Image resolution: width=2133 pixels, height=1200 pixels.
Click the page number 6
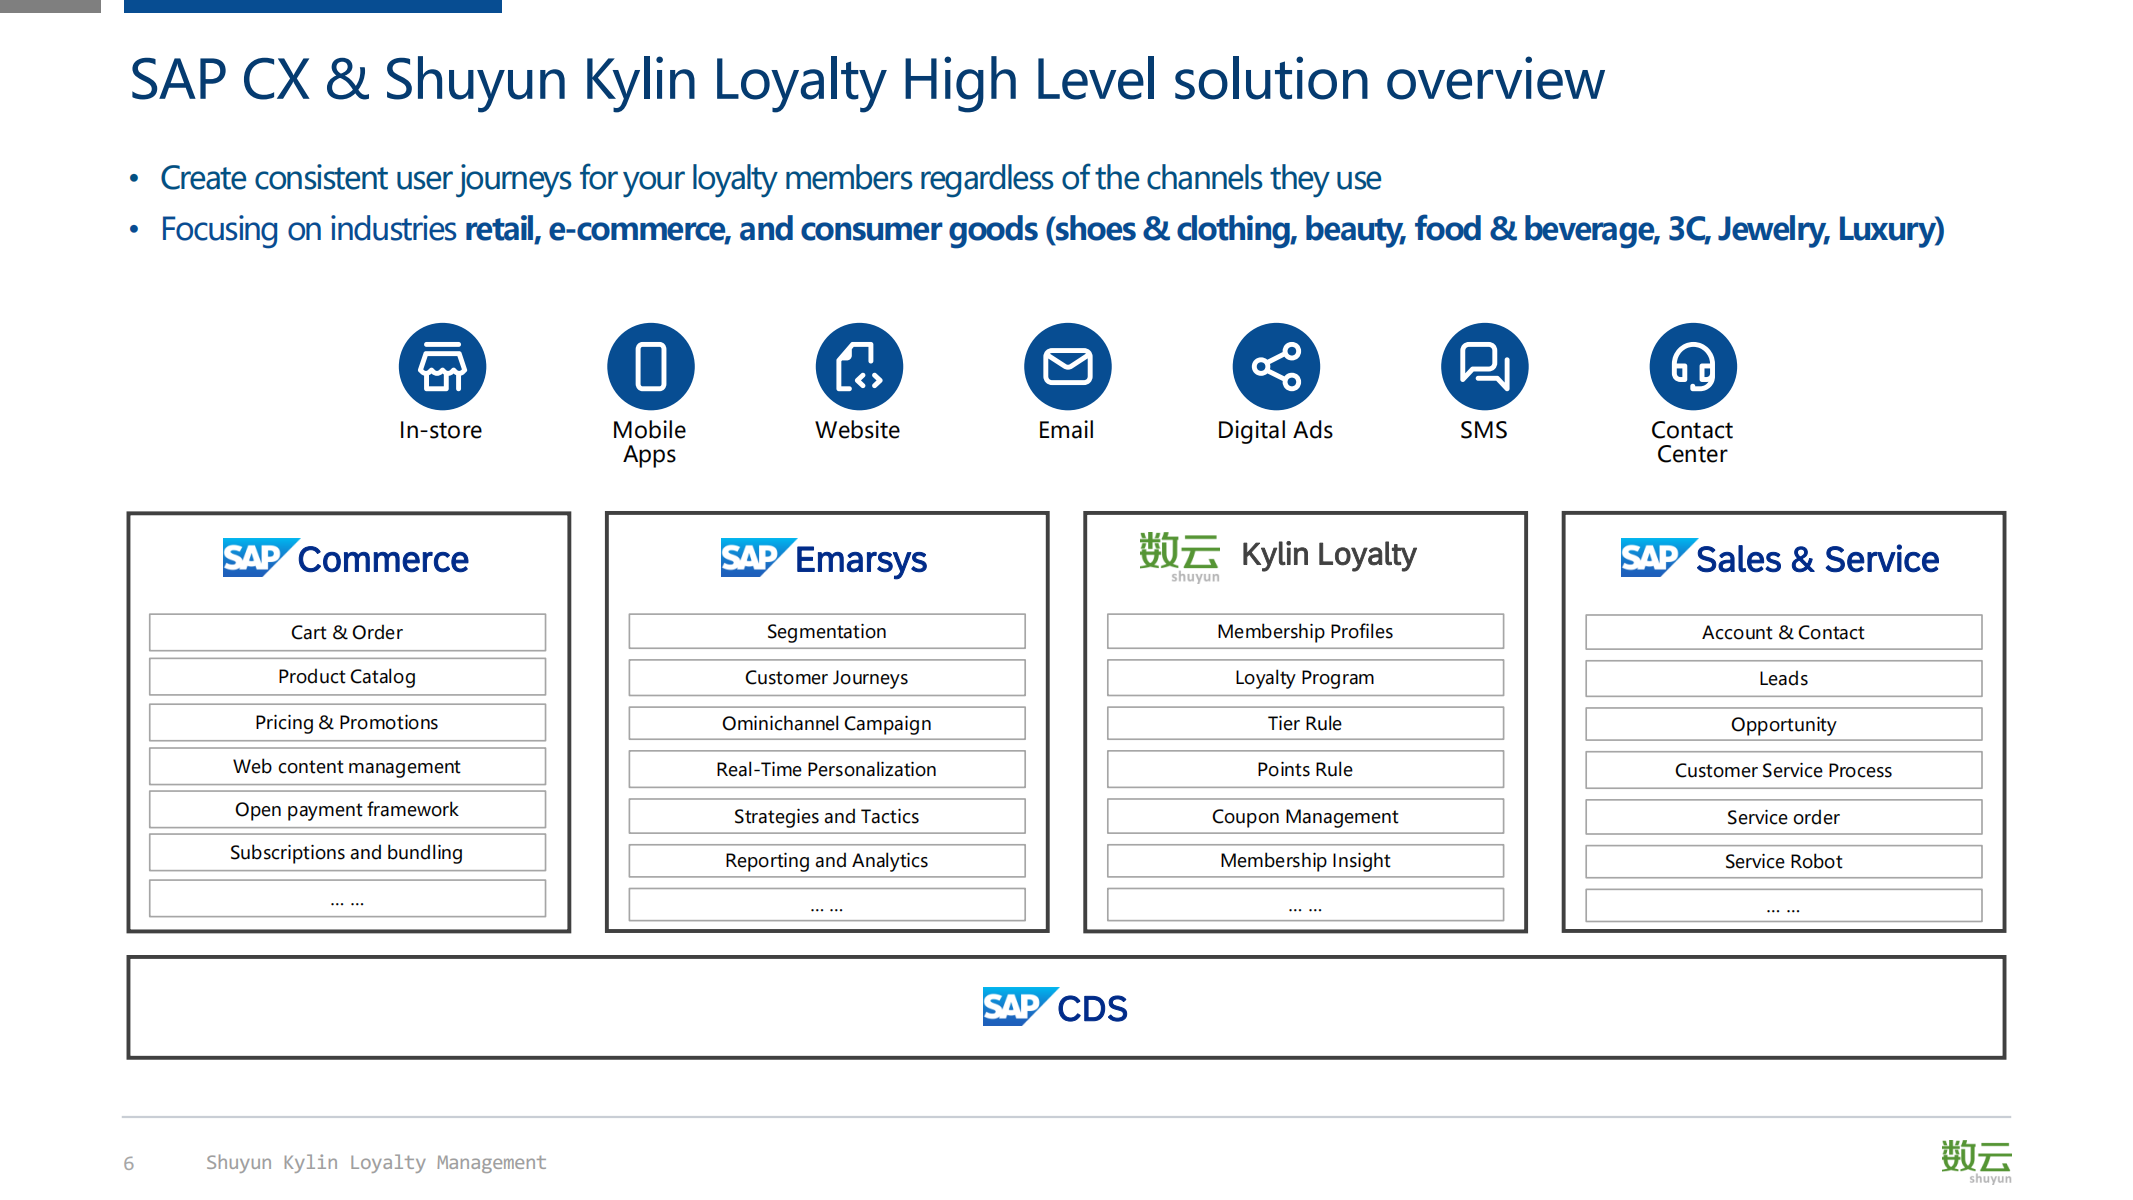[x=129, y=1163]
